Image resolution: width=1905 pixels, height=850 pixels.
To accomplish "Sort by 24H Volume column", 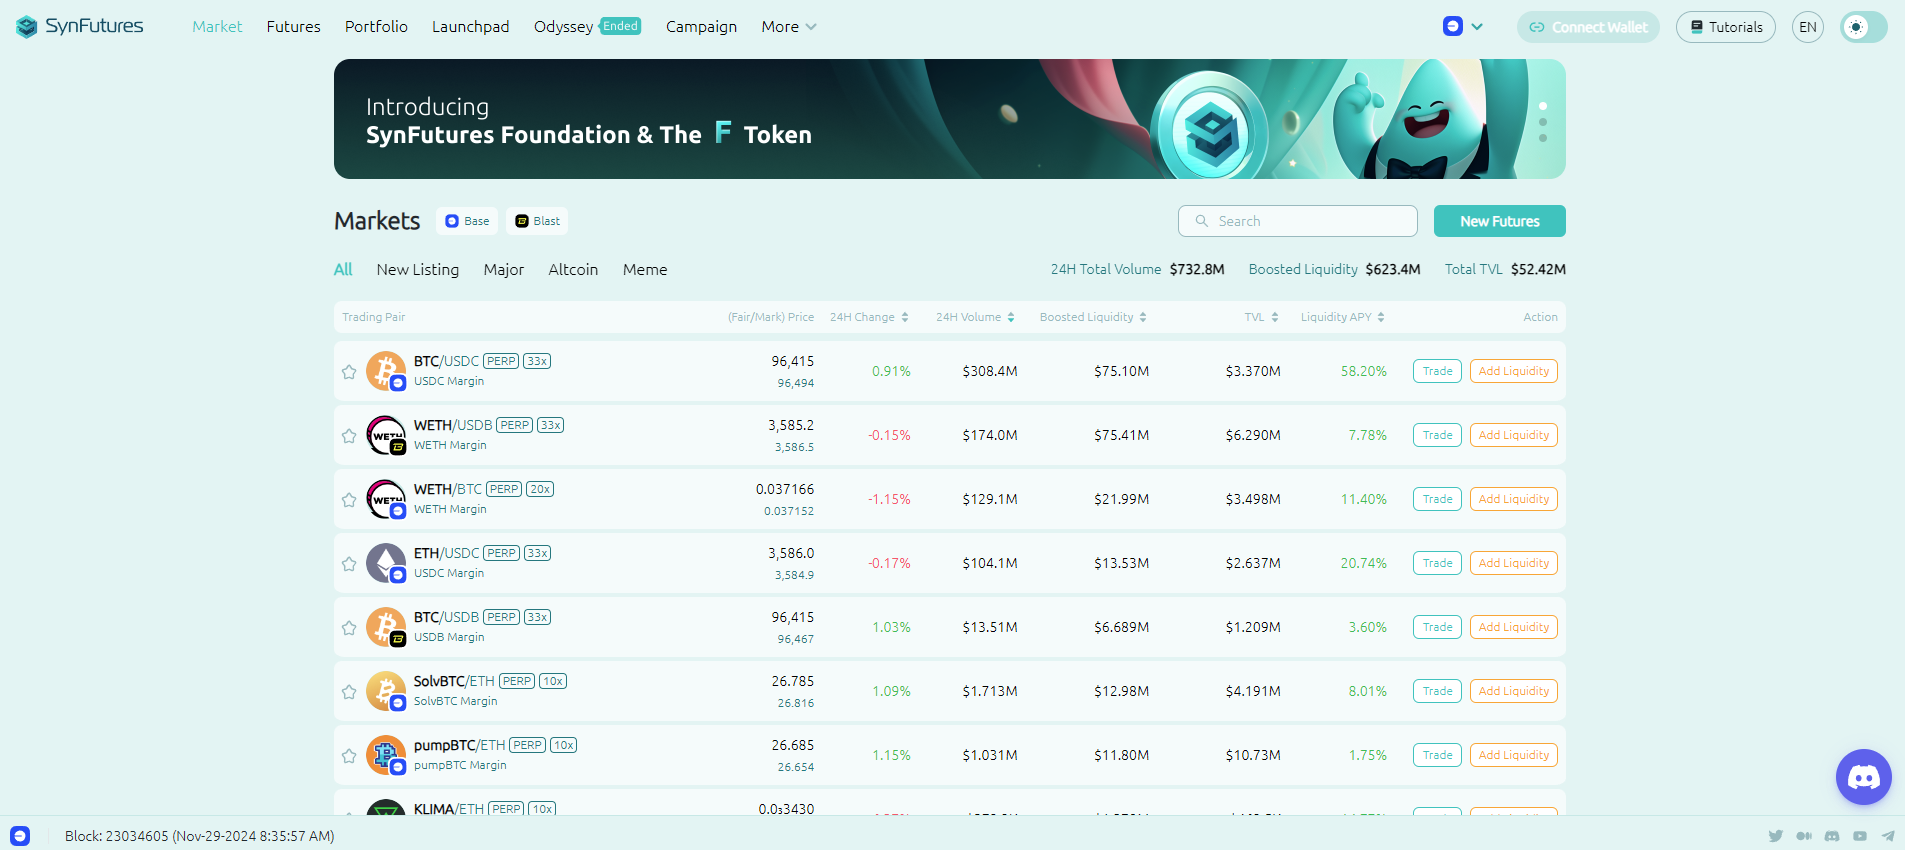I will coord(975,317).
